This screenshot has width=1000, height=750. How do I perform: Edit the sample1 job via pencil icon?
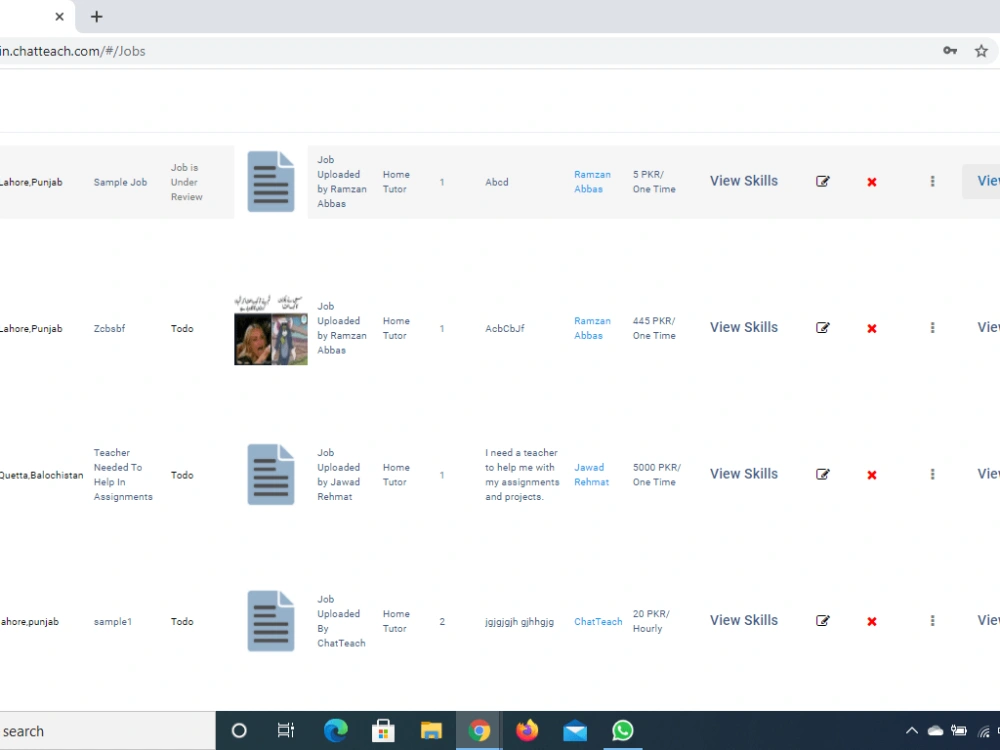click(x=823, y=620)
